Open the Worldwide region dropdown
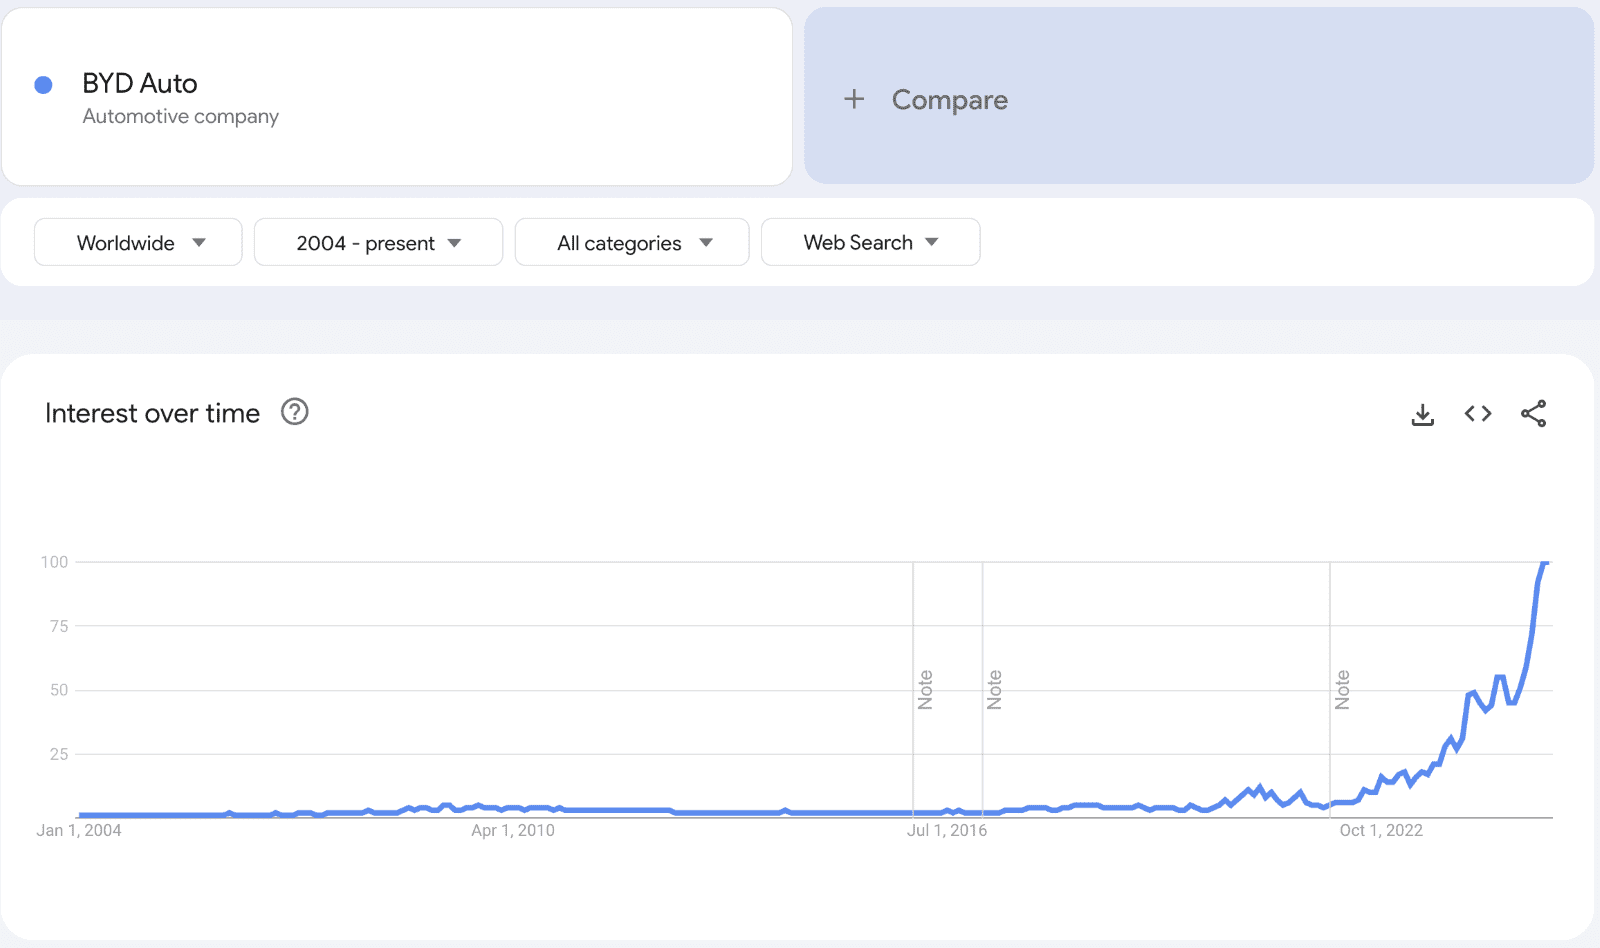The height and width of the screenshot is (948, 1600). pyautogui.click(x=138, y=242)
